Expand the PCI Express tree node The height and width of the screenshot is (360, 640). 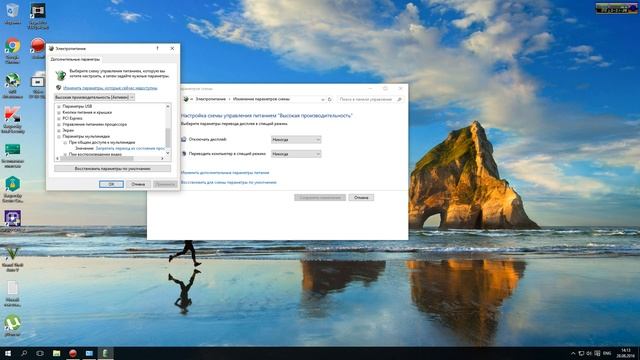point(59,118)
